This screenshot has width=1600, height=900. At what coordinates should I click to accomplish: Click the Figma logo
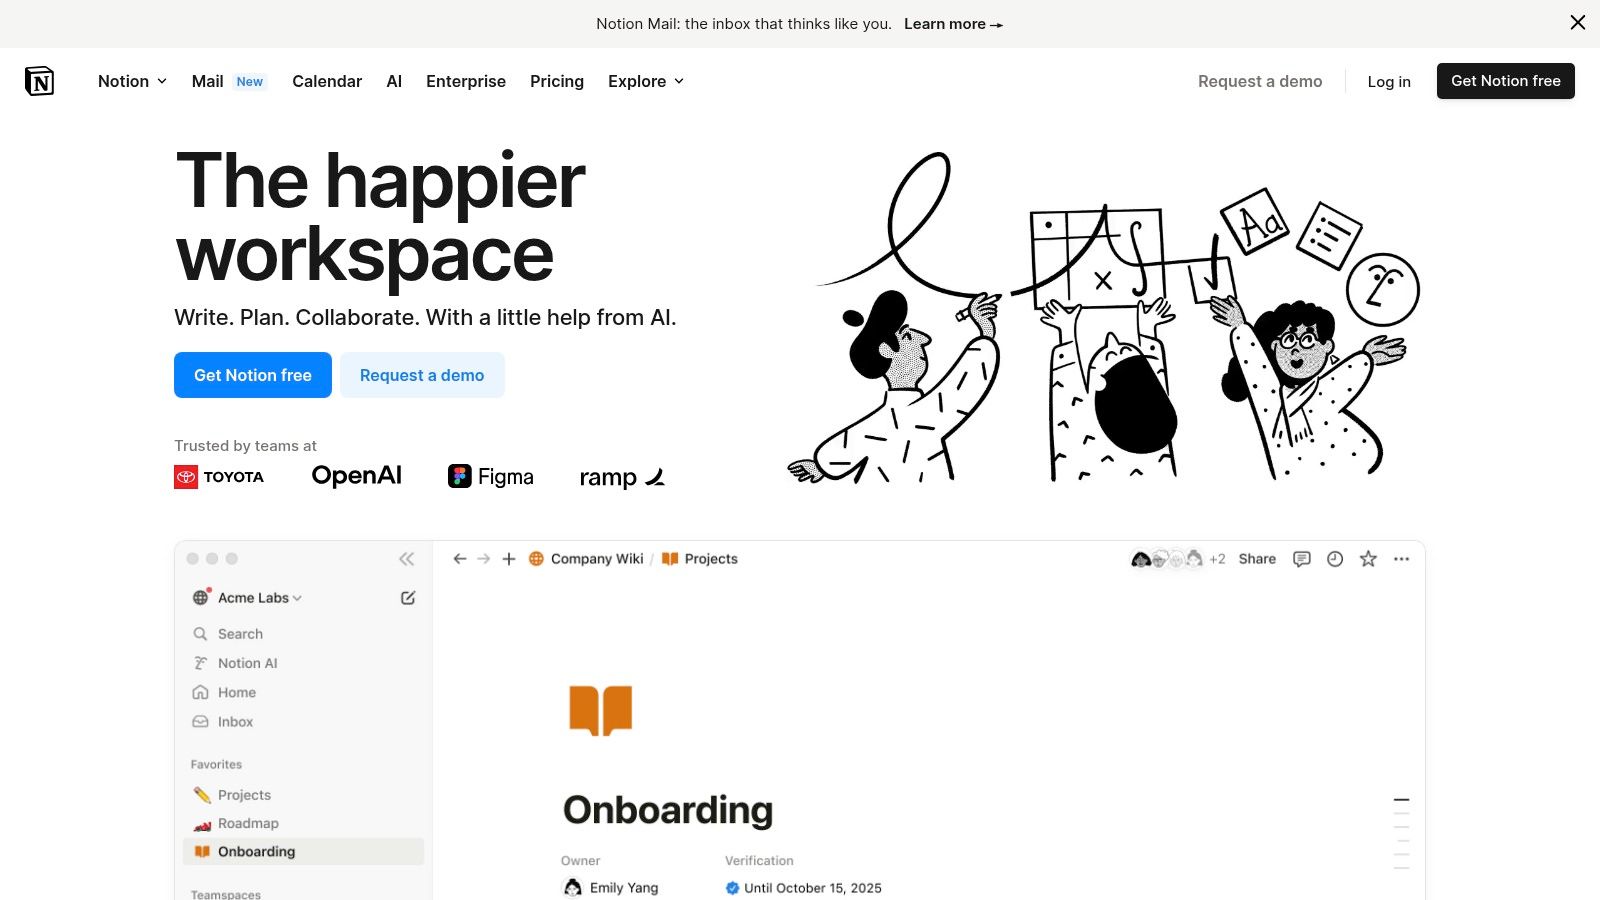click(491, 477)
